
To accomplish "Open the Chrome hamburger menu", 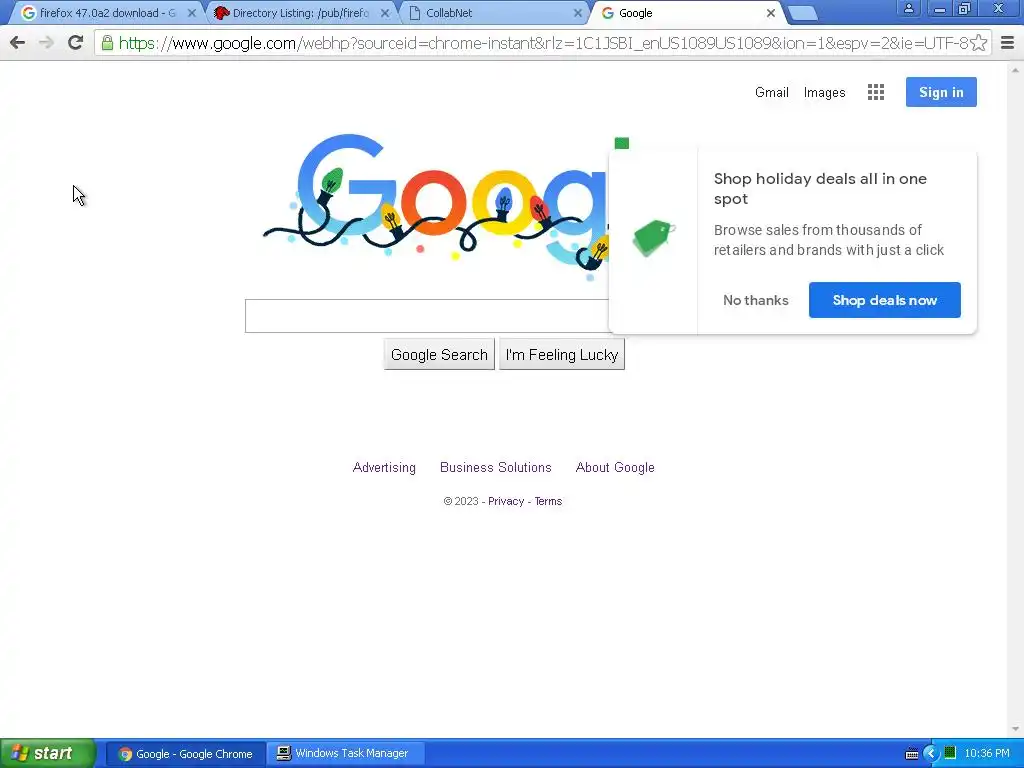I will point(1008,43).
